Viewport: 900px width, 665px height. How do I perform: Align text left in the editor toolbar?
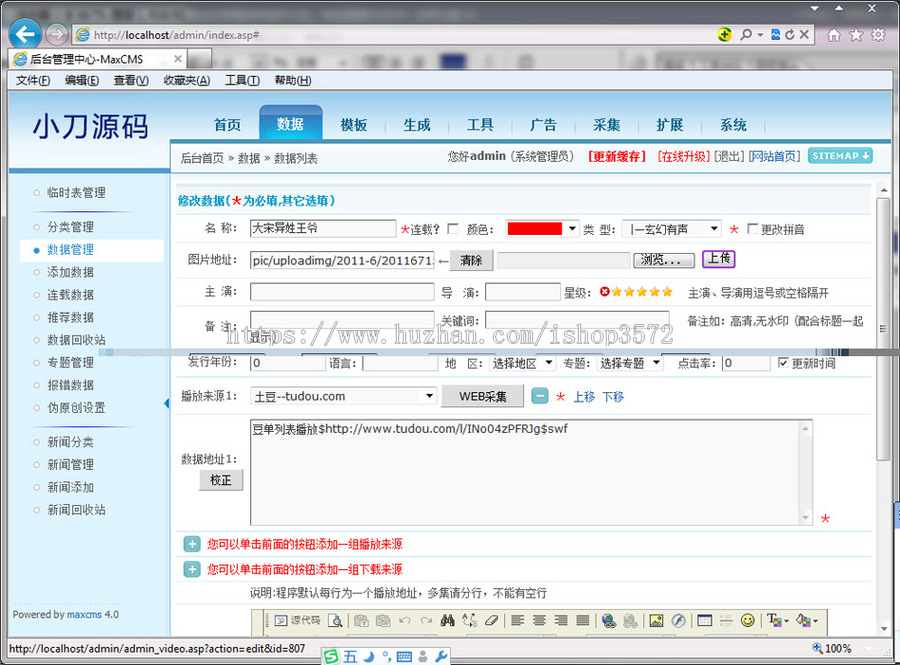[x=518, y=620]
